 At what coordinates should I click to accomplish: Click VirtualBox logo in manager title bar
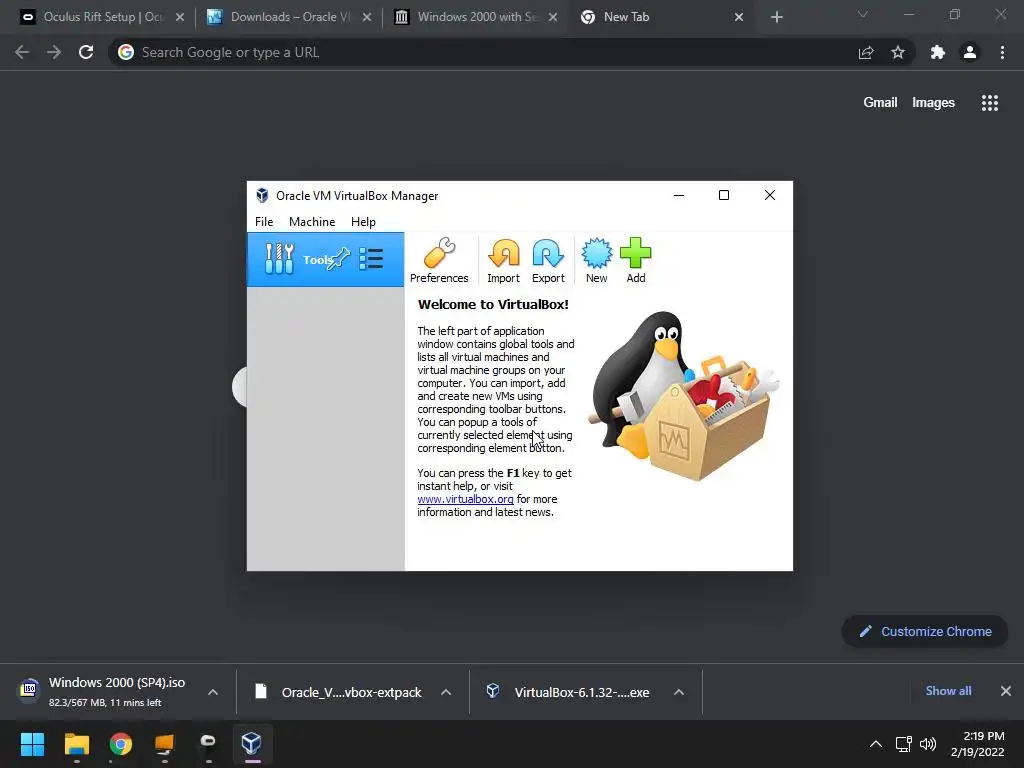[262, 195]
